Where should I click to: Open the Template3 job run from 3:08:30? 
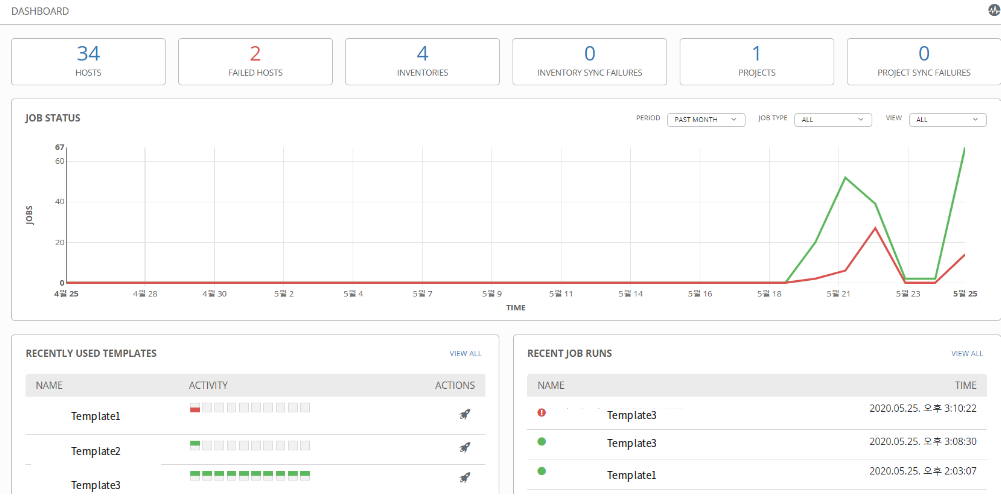[x=632, y=443]
